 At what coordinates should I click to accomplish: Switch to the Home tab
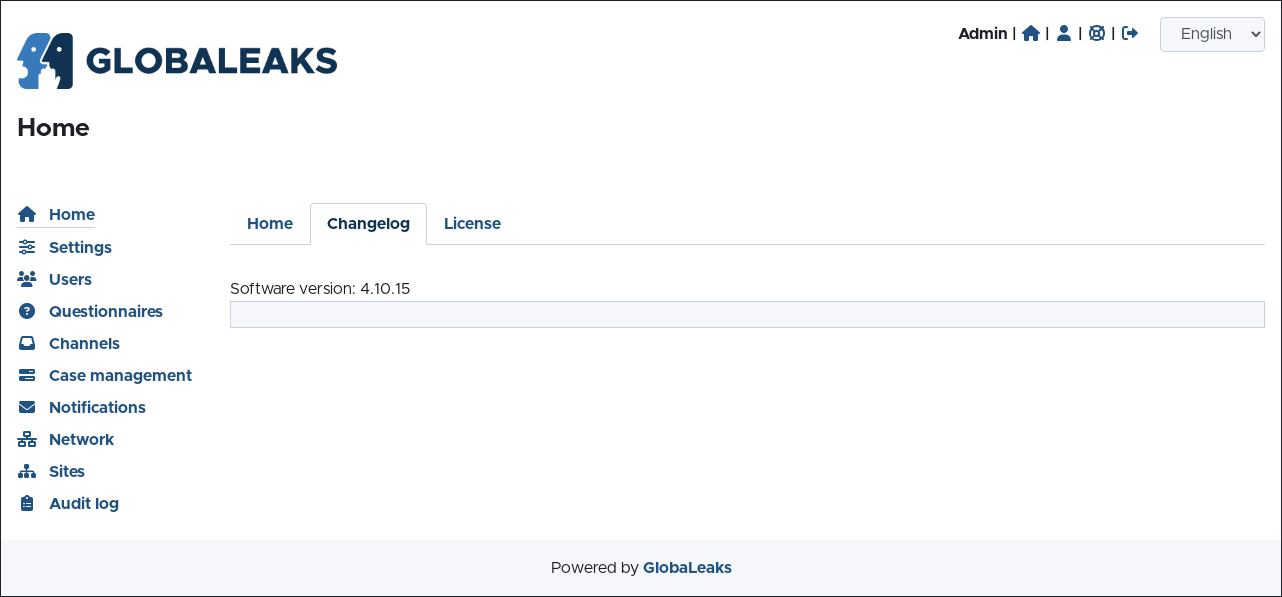click(270, 223)
